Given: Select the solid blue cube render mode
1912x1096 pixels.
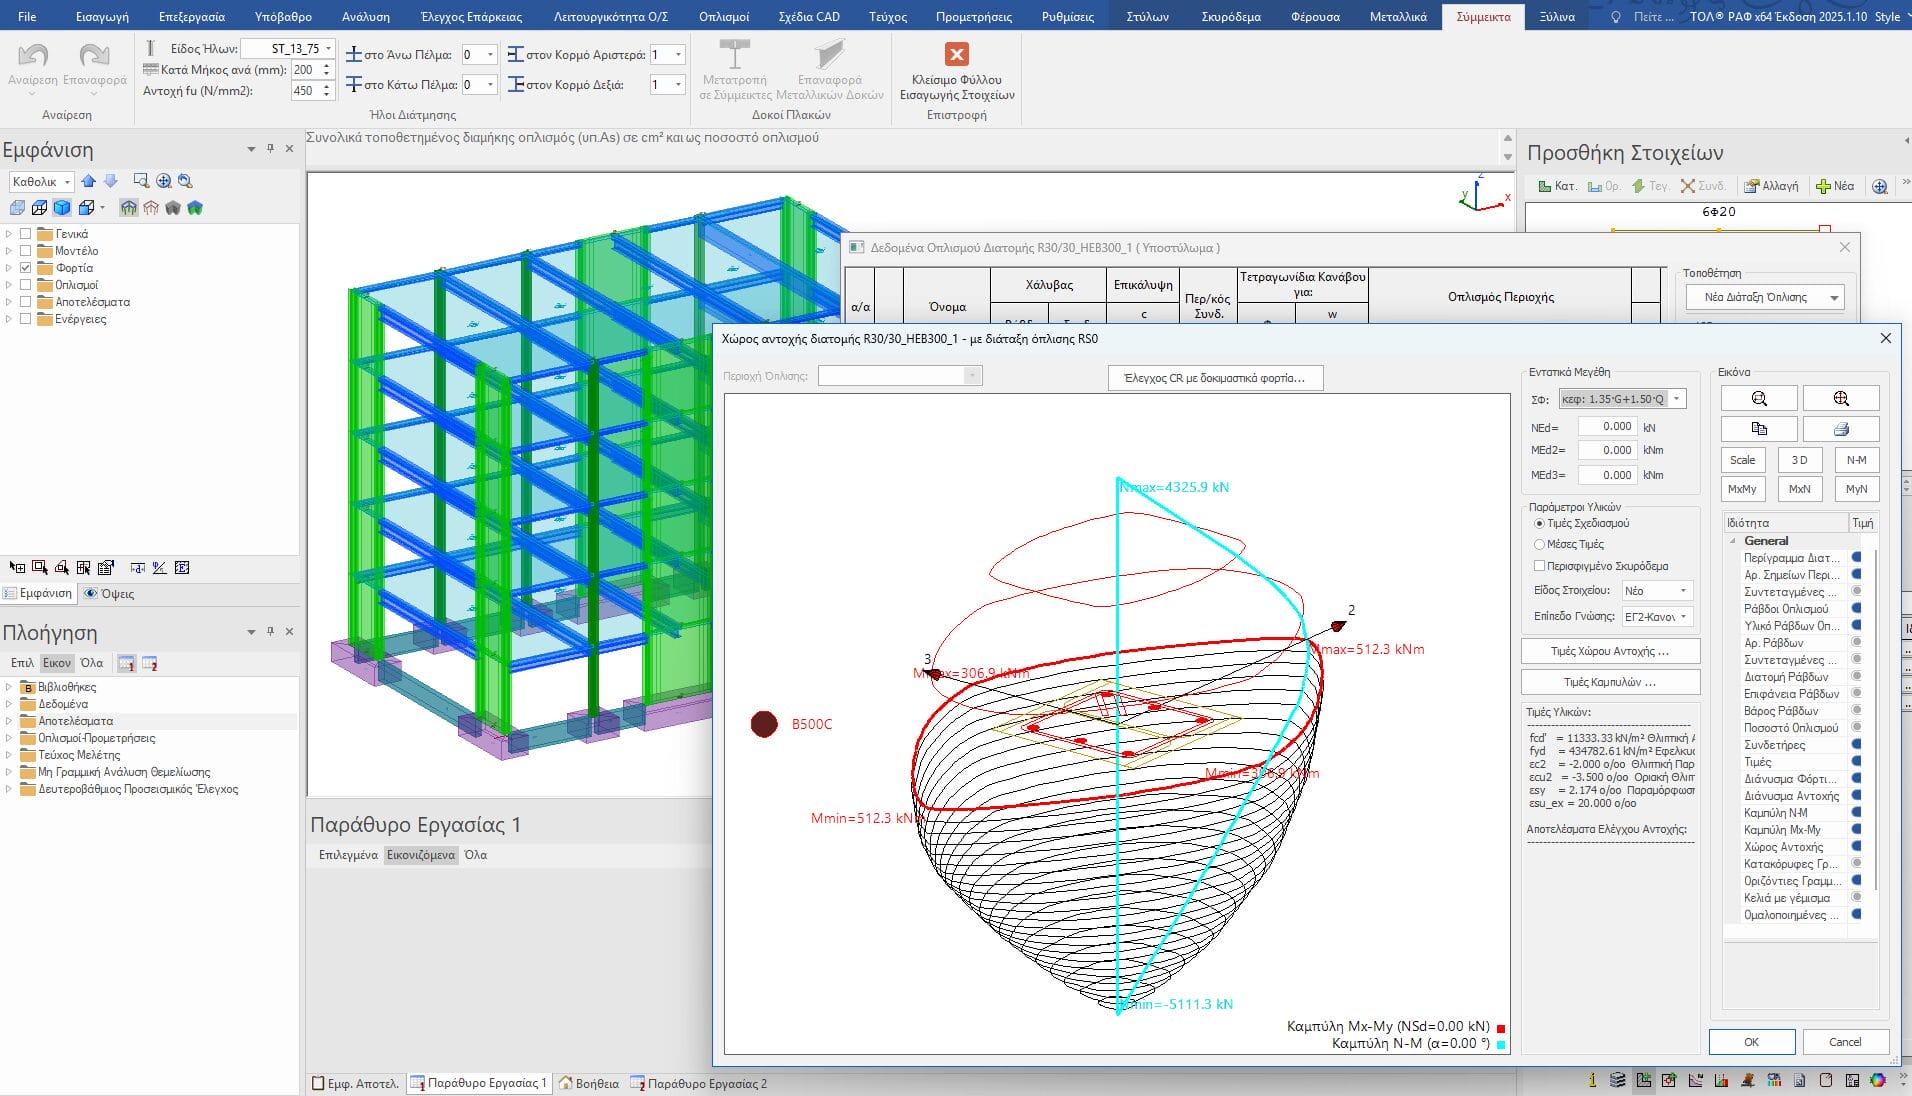Looking at the screenshot, I should click(x=62, y=208).
